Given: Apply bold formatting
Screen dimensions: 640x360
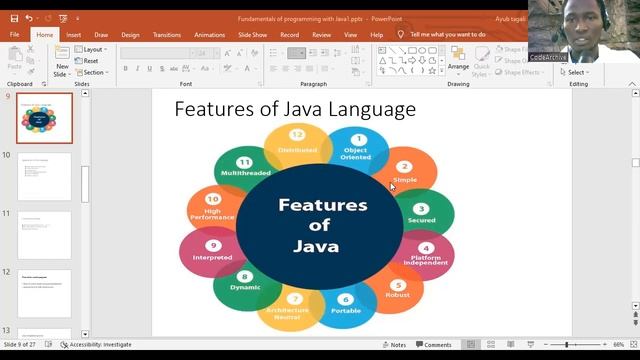Looking at the screenshot, I should click(125, 69).
